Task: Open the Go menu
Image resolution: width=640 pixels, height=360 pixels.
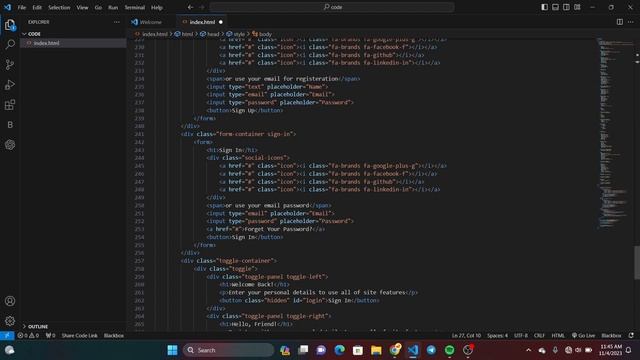Action: (98, 7)
